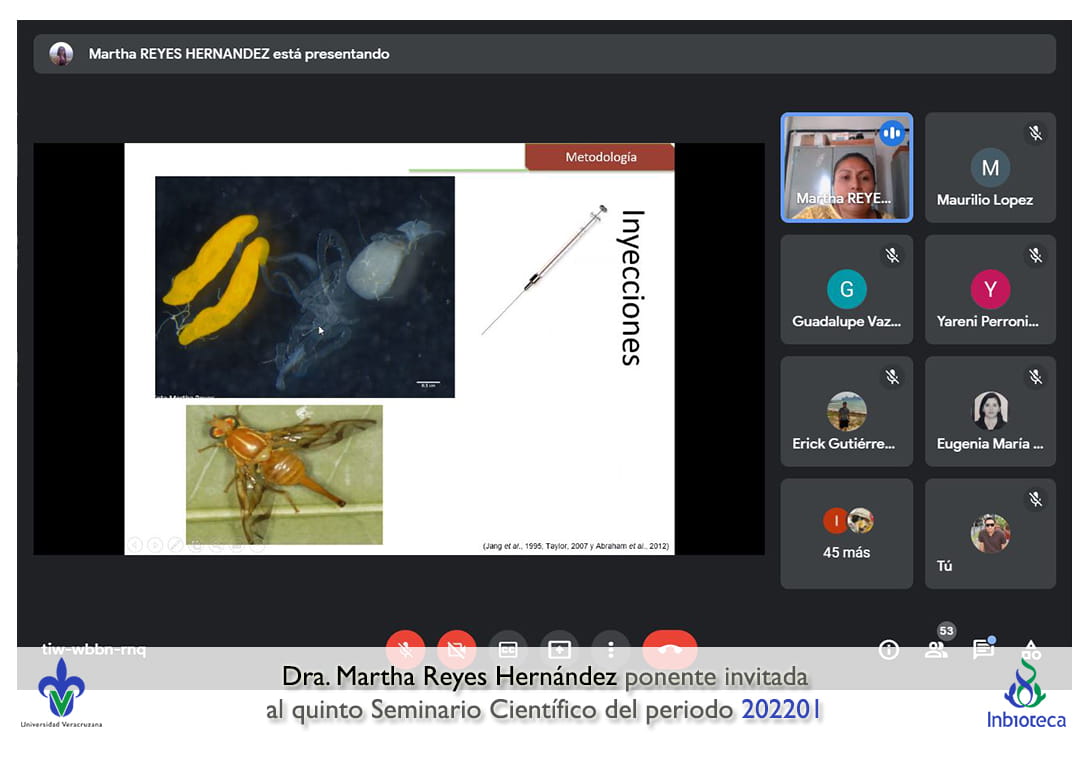Unmute the microphone in the call controls

point(405,649)
